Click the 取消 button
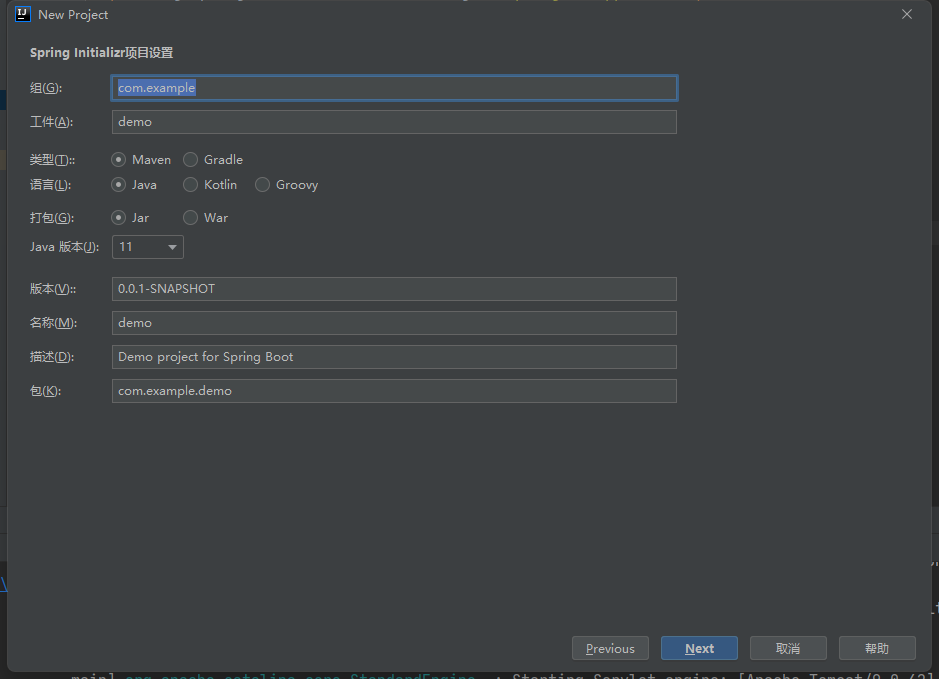939x679 pixels. [x=788, y=648]
